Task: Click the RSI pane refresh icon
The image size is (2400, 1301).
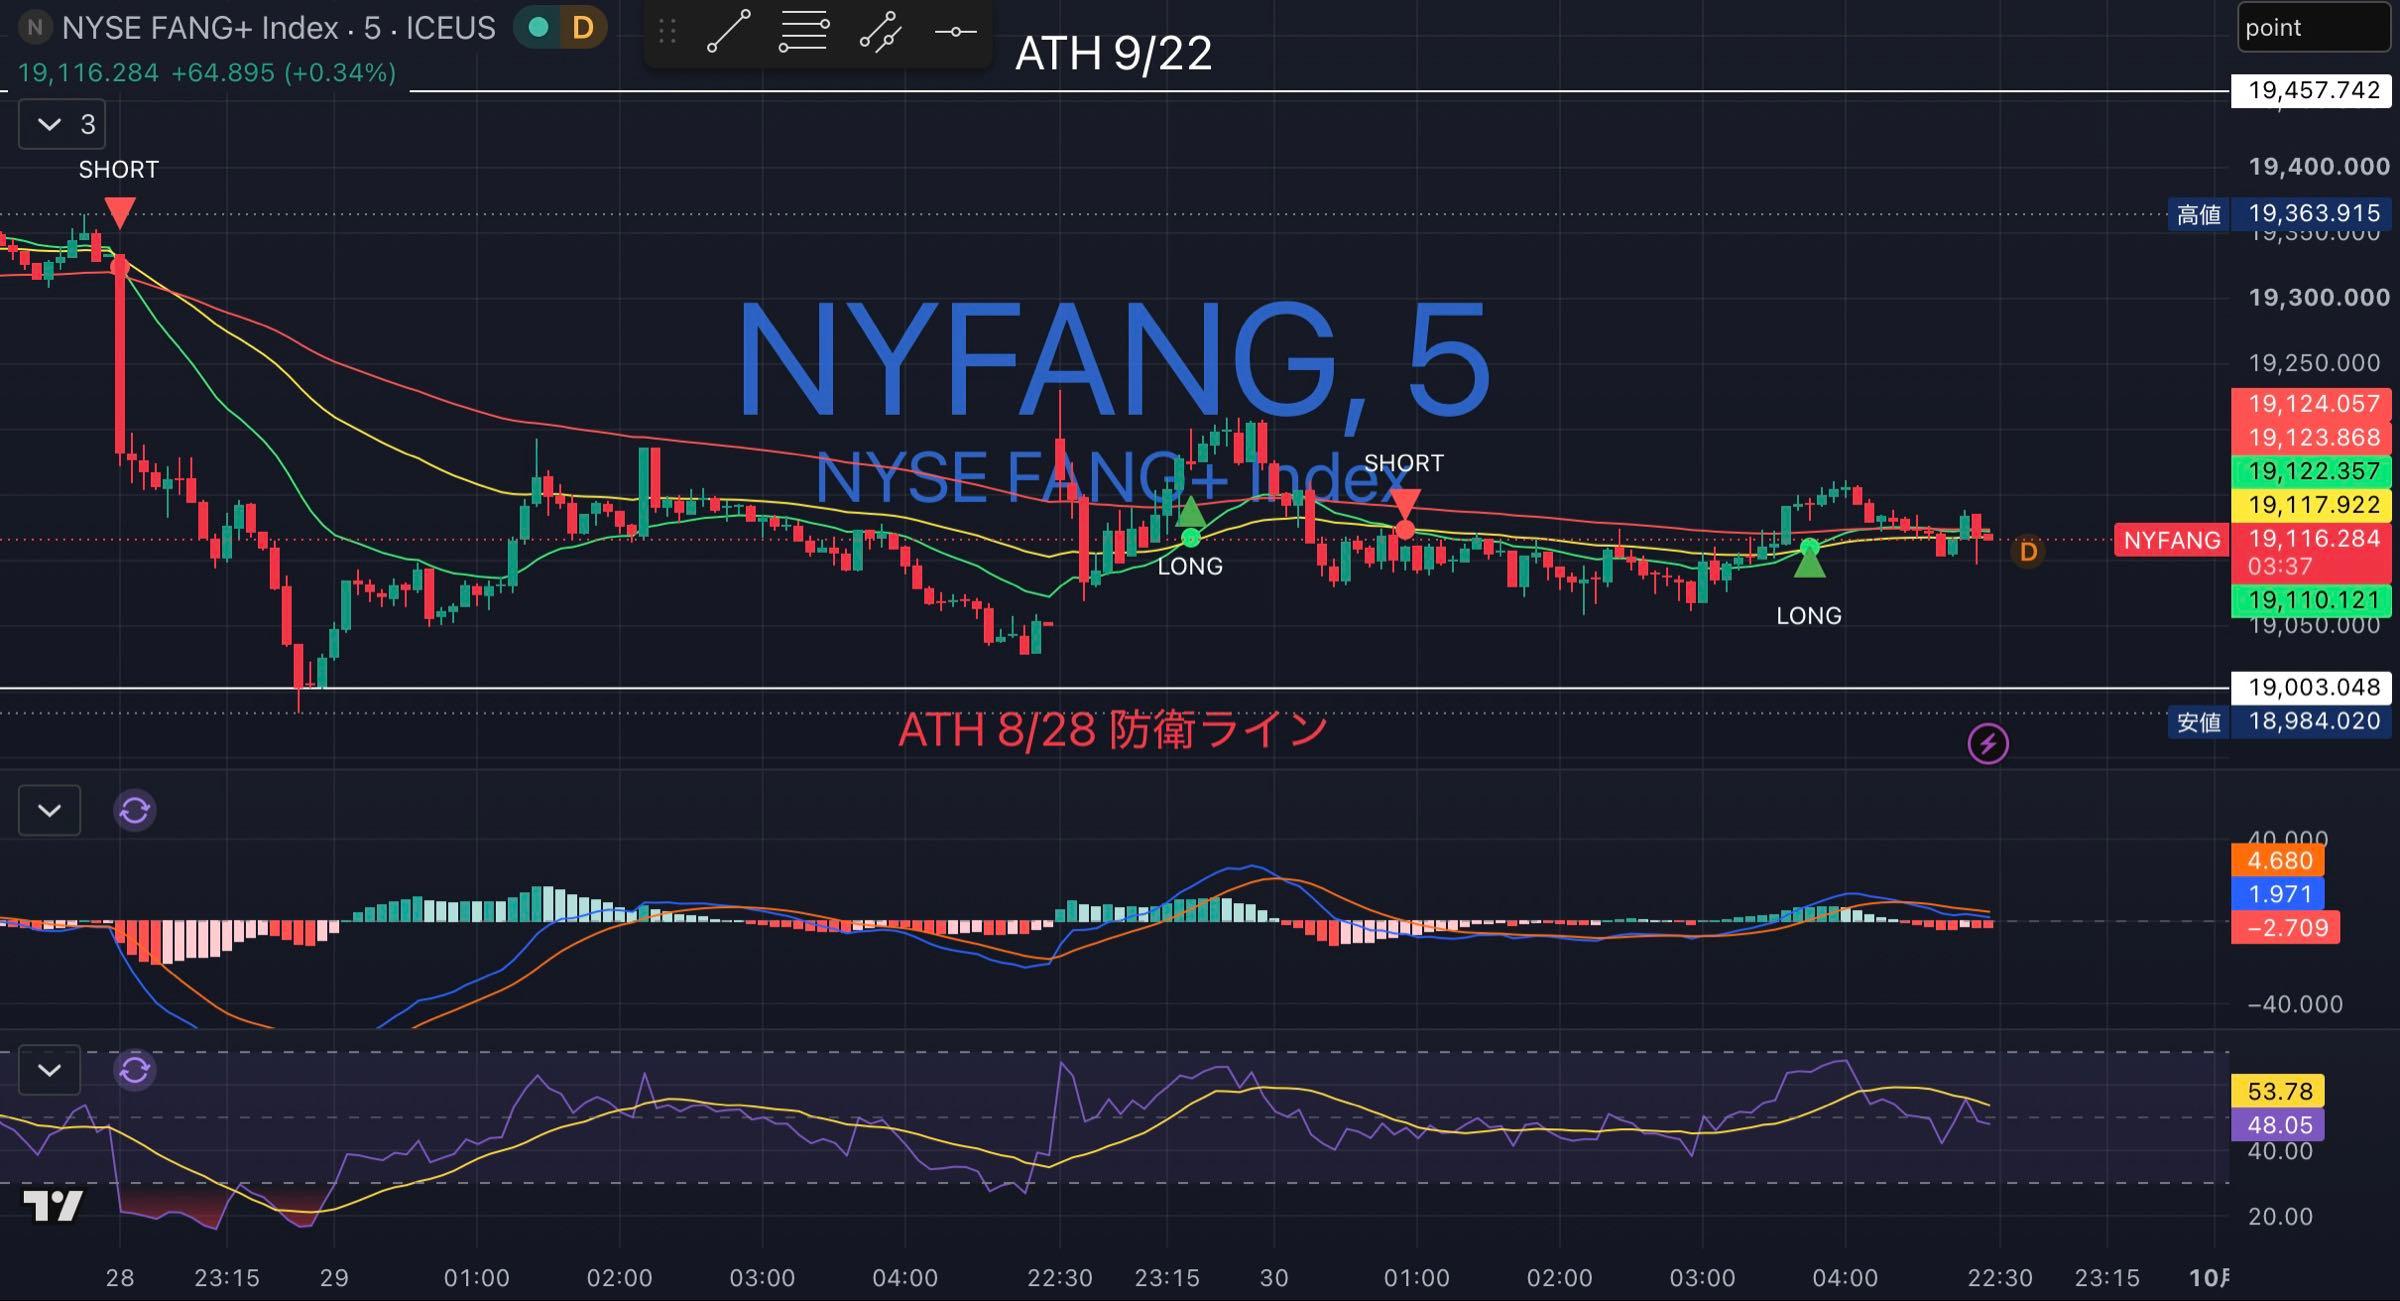Action: (x=135, y=1071)
